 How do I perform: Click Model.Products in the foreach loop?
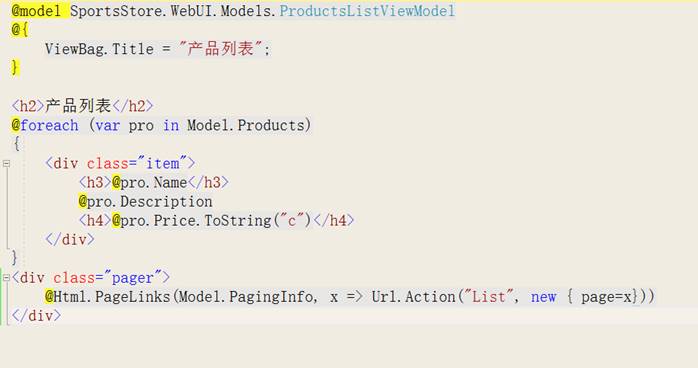click(x=248, y=125)
